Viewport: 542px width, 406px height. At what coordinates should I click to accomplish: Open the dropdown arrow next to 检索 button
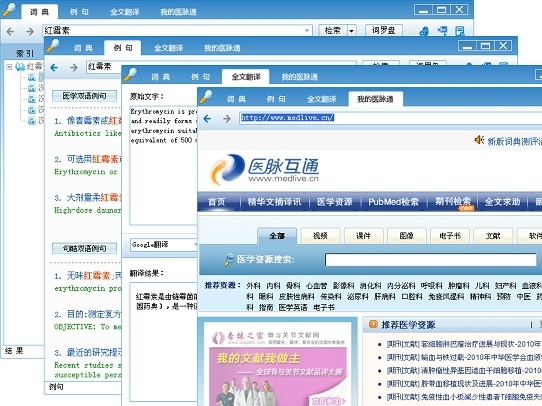(x=352, y=31)
